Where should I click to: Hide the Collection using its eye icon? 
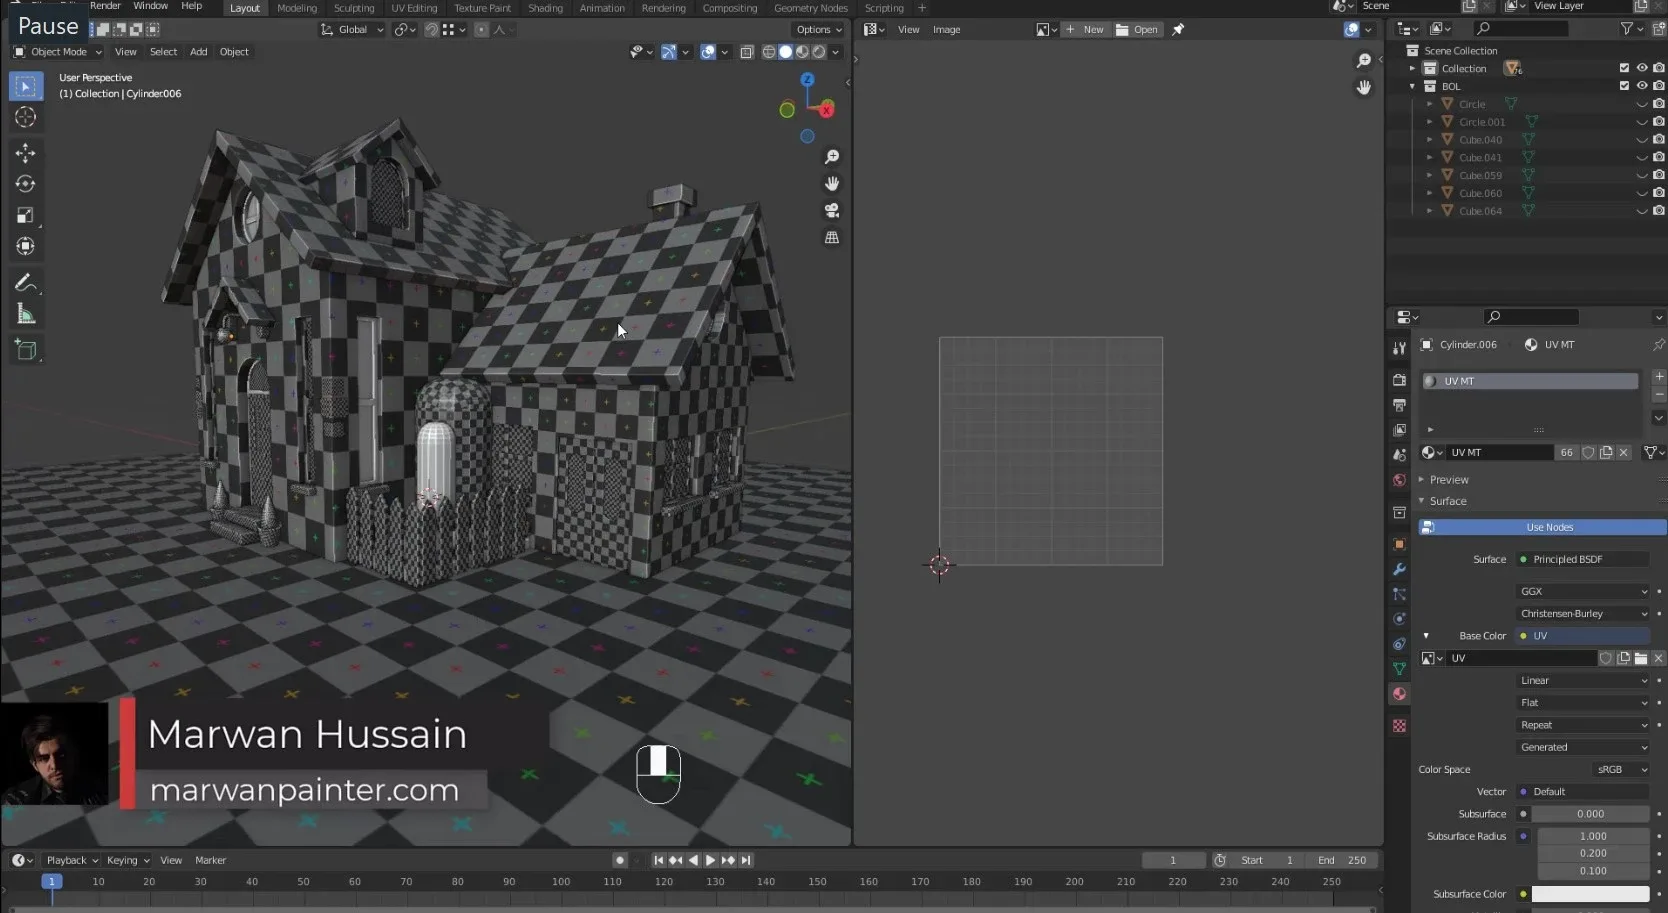pyautogui.click(x=1642, y=68)
